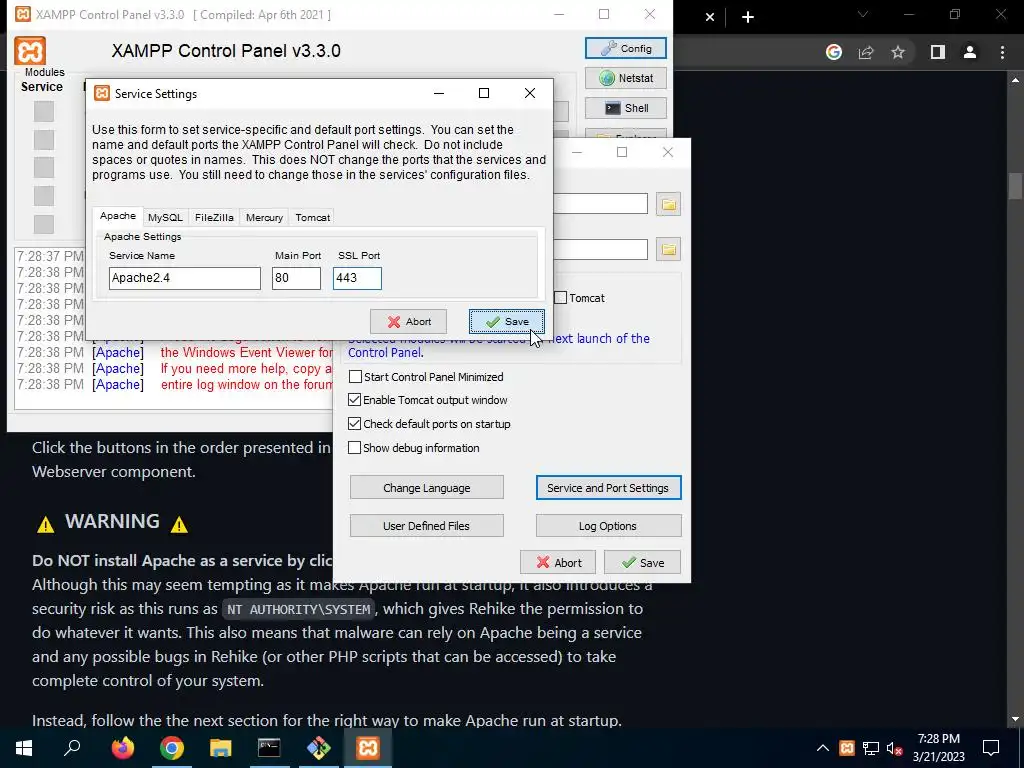Browse for editor using upper folder icon
The image size is (1024, 768).
tap(668, 204)
